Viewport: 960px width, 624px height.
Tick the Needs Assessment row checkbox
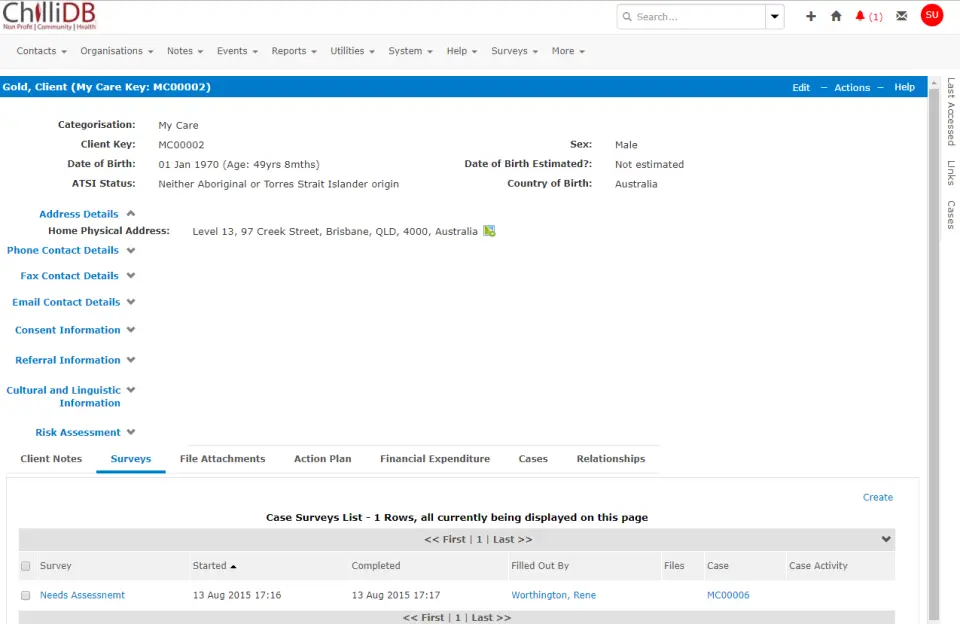pyautogui.click(x=26, y=595)
